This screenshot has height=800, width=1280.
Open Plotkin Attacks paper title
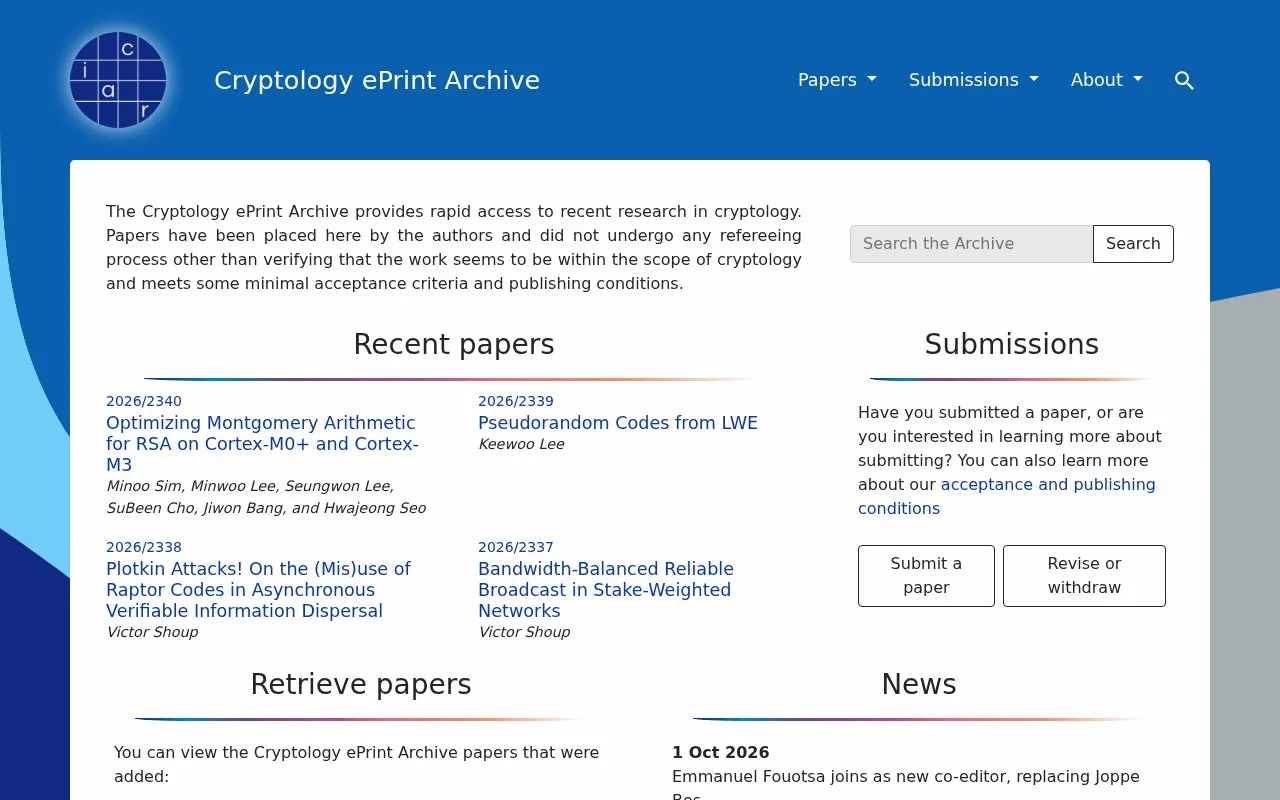pyautogui.click(x=258, y=590)
